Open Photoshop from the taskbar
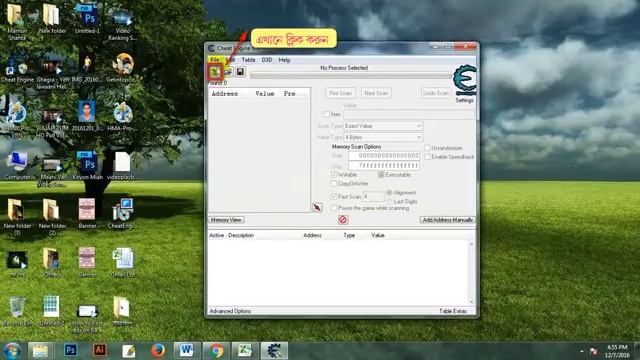The width and height of the screenshot is (640, 360). (70, 350)
